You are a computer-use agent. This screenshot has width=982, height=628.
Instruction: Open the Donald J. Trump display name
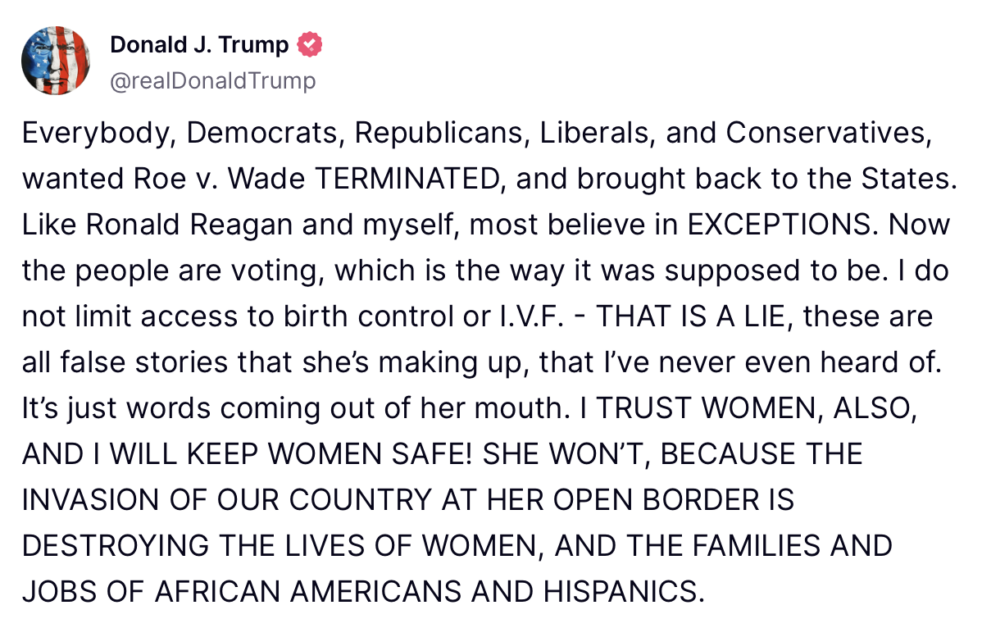(199, 44)
